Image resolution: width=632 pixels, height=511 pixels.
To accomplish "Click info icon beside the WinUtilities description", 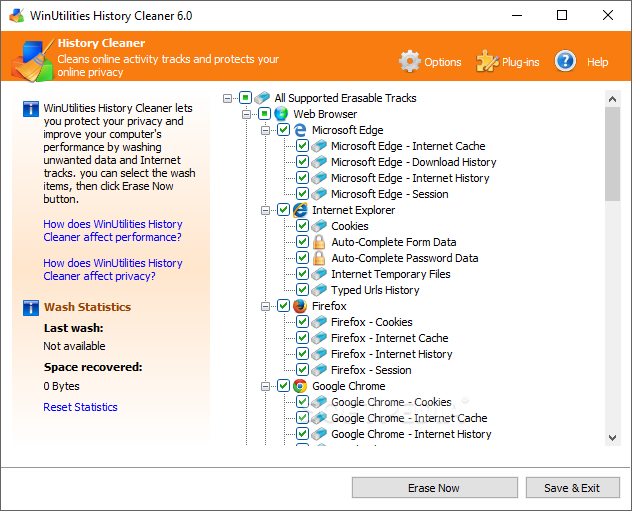I will pyautogui.click(x=31, y=109).
